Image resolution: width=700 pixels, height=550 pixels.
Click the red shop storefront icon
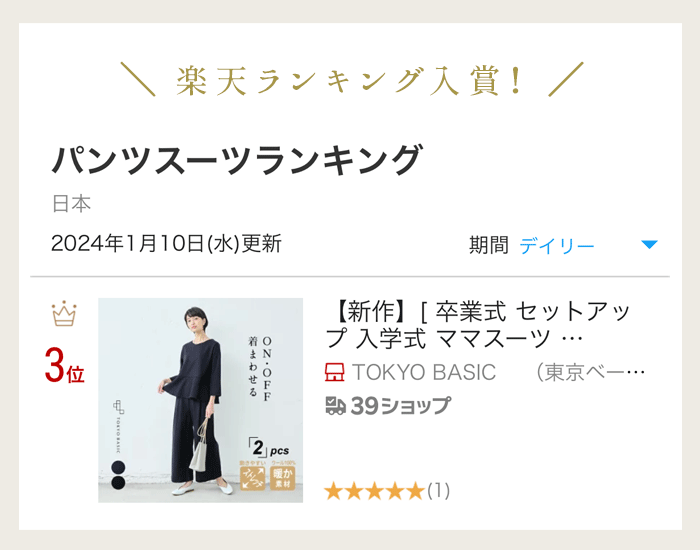coord(334,372)
